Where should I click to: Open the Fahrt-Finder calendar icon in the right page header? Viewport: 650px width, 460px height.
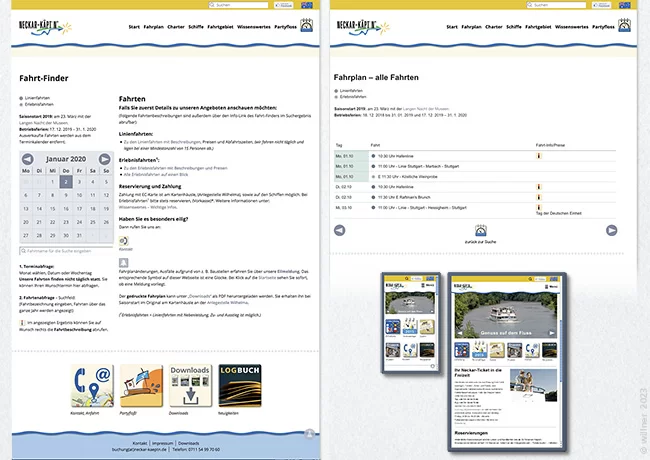click(x=624, y=25)
